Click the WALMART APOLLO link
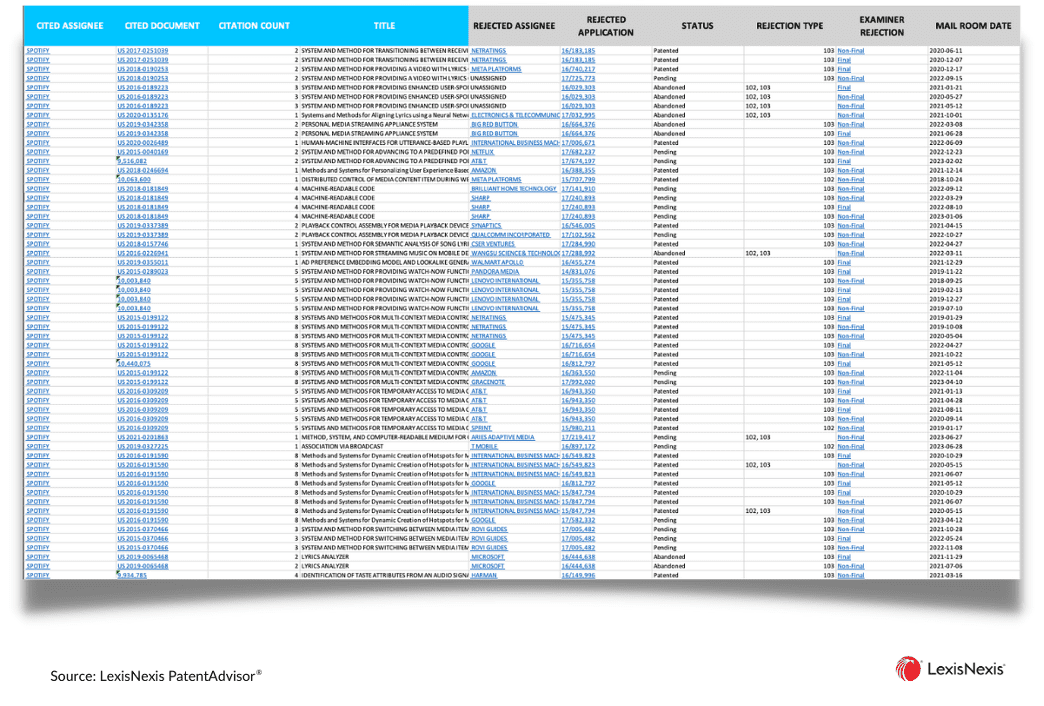The width and height of the screenshot is (1044, 706). [x=497, y=262]
